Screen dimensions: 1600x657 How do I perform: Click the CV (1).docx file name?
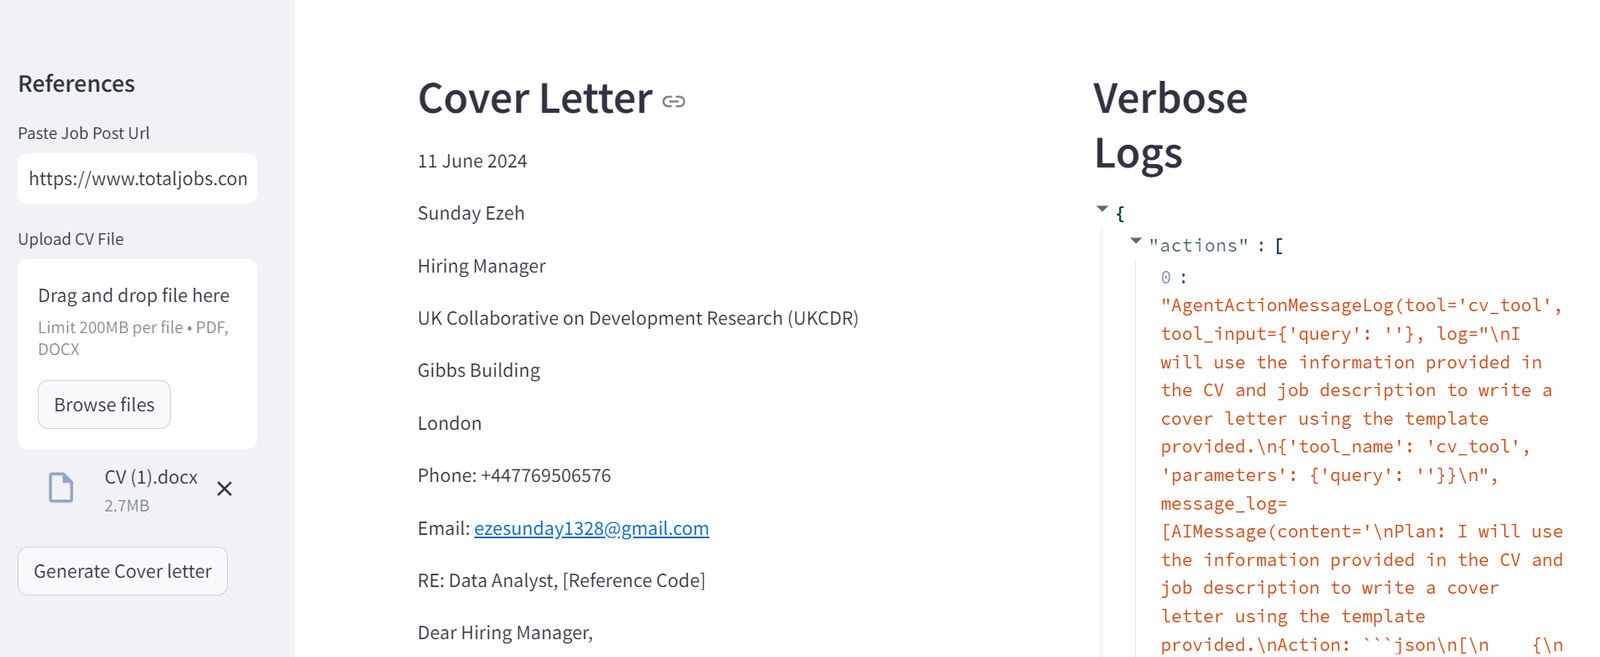pyautogui.click(x=151, y=477)
